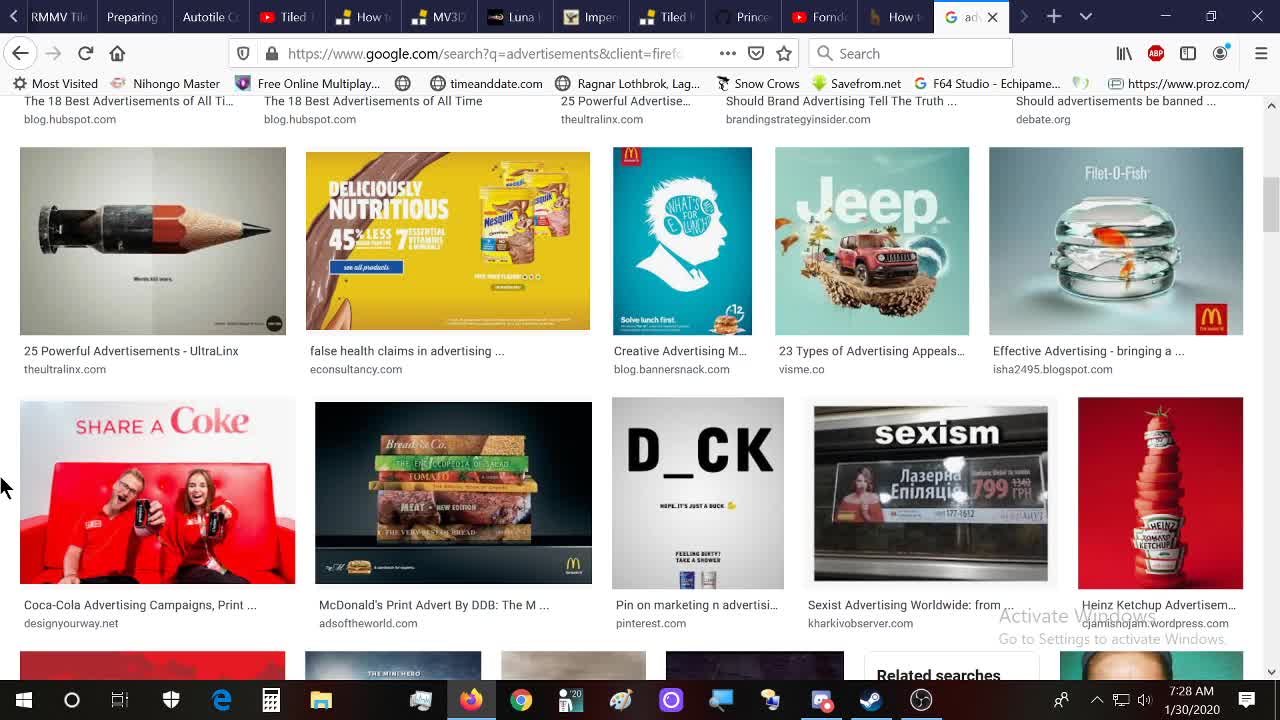Click the Firefox Search box
Screen dimensions: 1280x720
coord(910,53)
